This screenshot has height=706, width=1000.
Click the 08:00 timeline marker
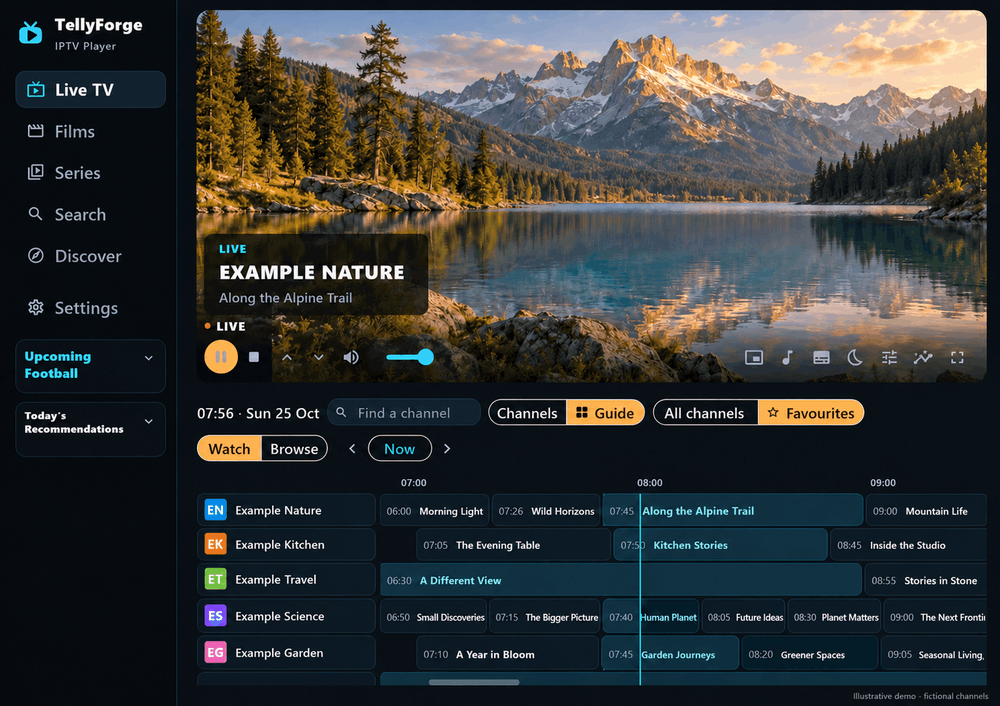pyautogui.click(x=649, y=483)
